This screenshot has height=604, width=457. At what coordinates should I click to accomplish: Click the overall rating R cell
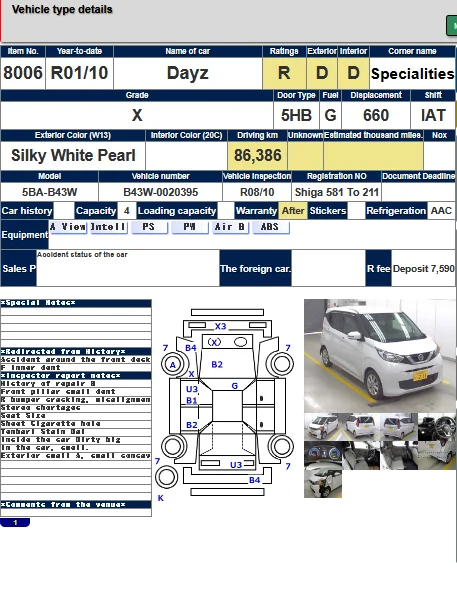tap(284, 73)
